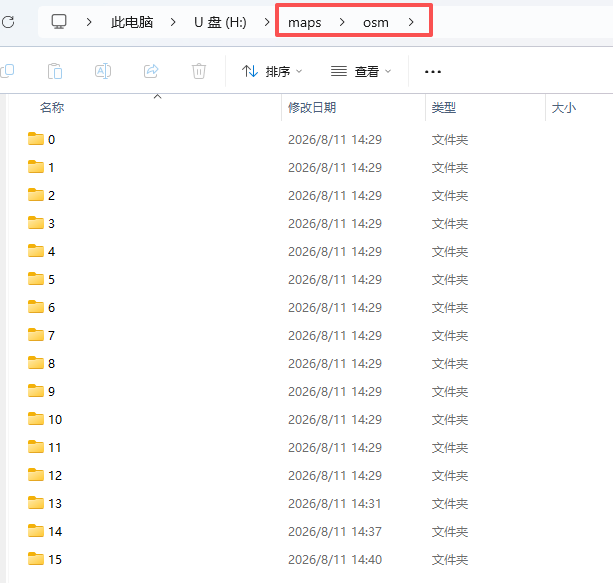Go to maps folder in breadcrumb
613x583 pixels.
tap(305, 23)
